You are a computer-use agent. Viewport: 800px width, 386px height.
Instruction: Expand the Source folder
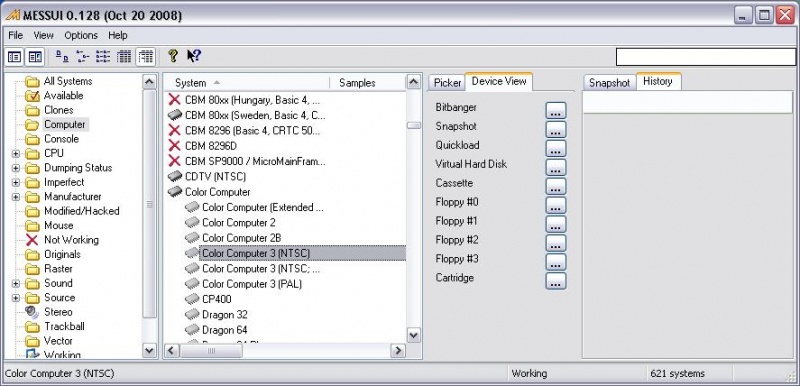coord(16,298)
